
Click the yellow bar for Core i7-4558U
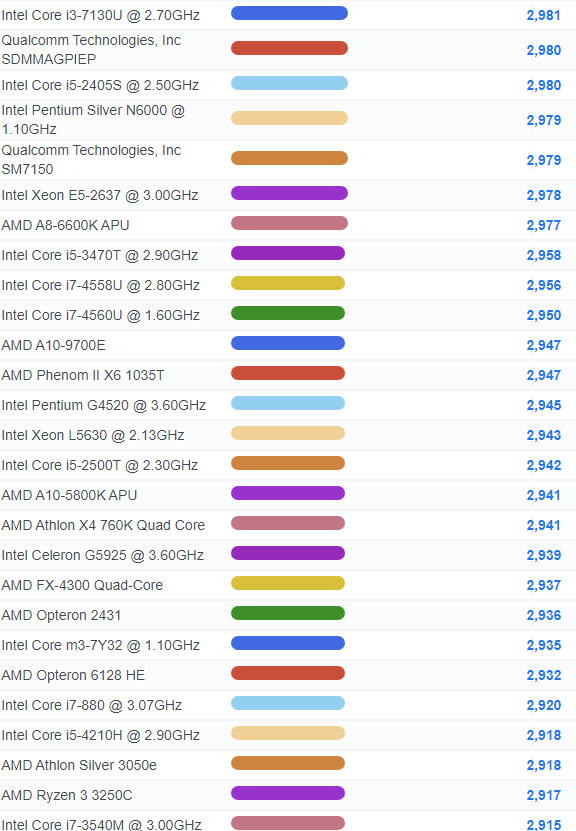(288, 283)
